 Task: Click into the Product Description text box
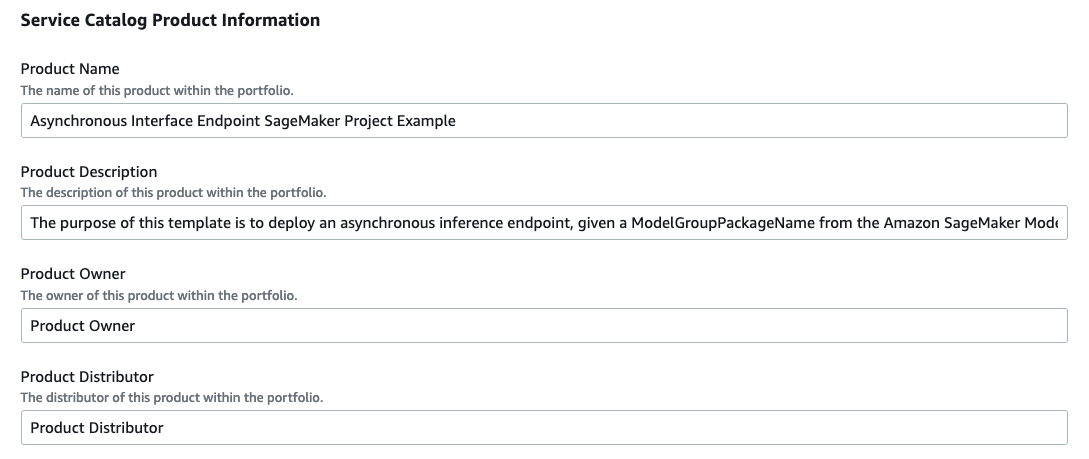pyautogui.click(x=544, y=223)
